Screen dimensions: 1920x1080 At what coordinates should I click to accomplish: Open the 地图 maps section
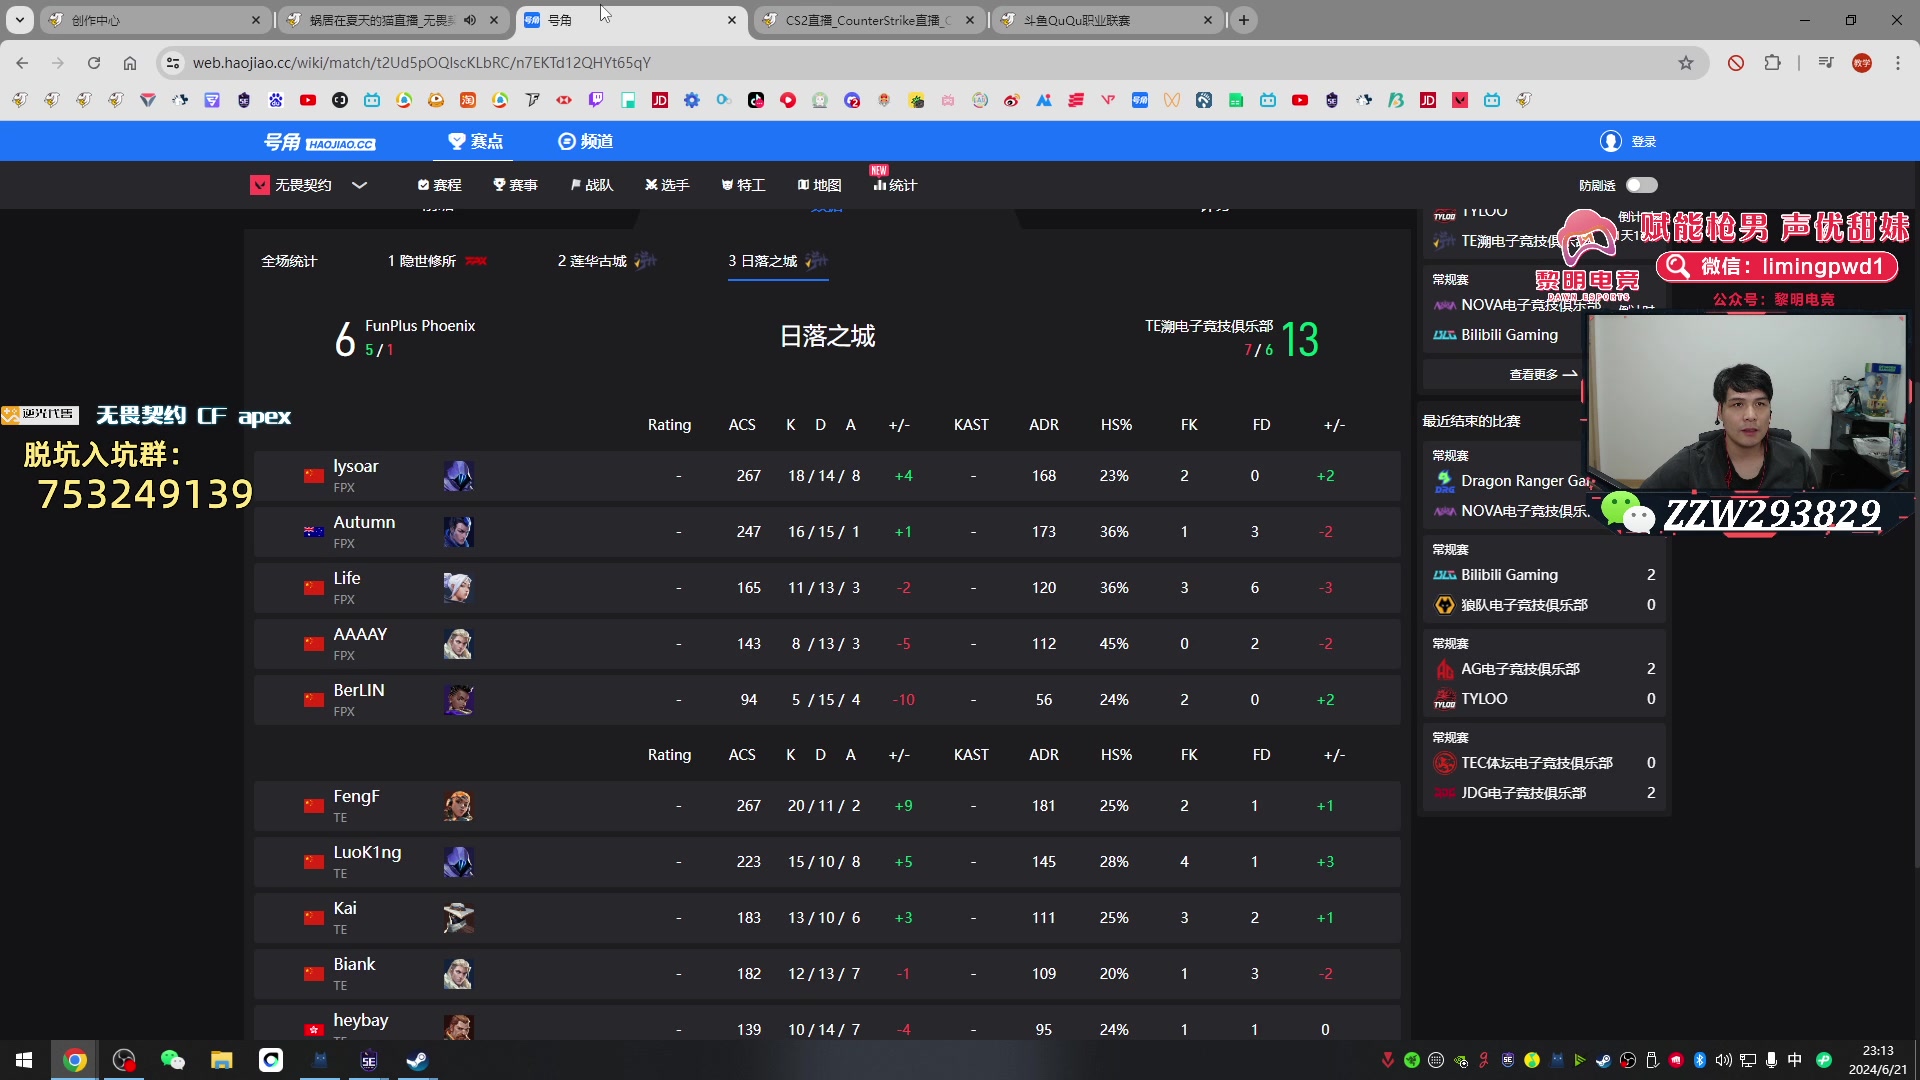(x=819, y=185)
